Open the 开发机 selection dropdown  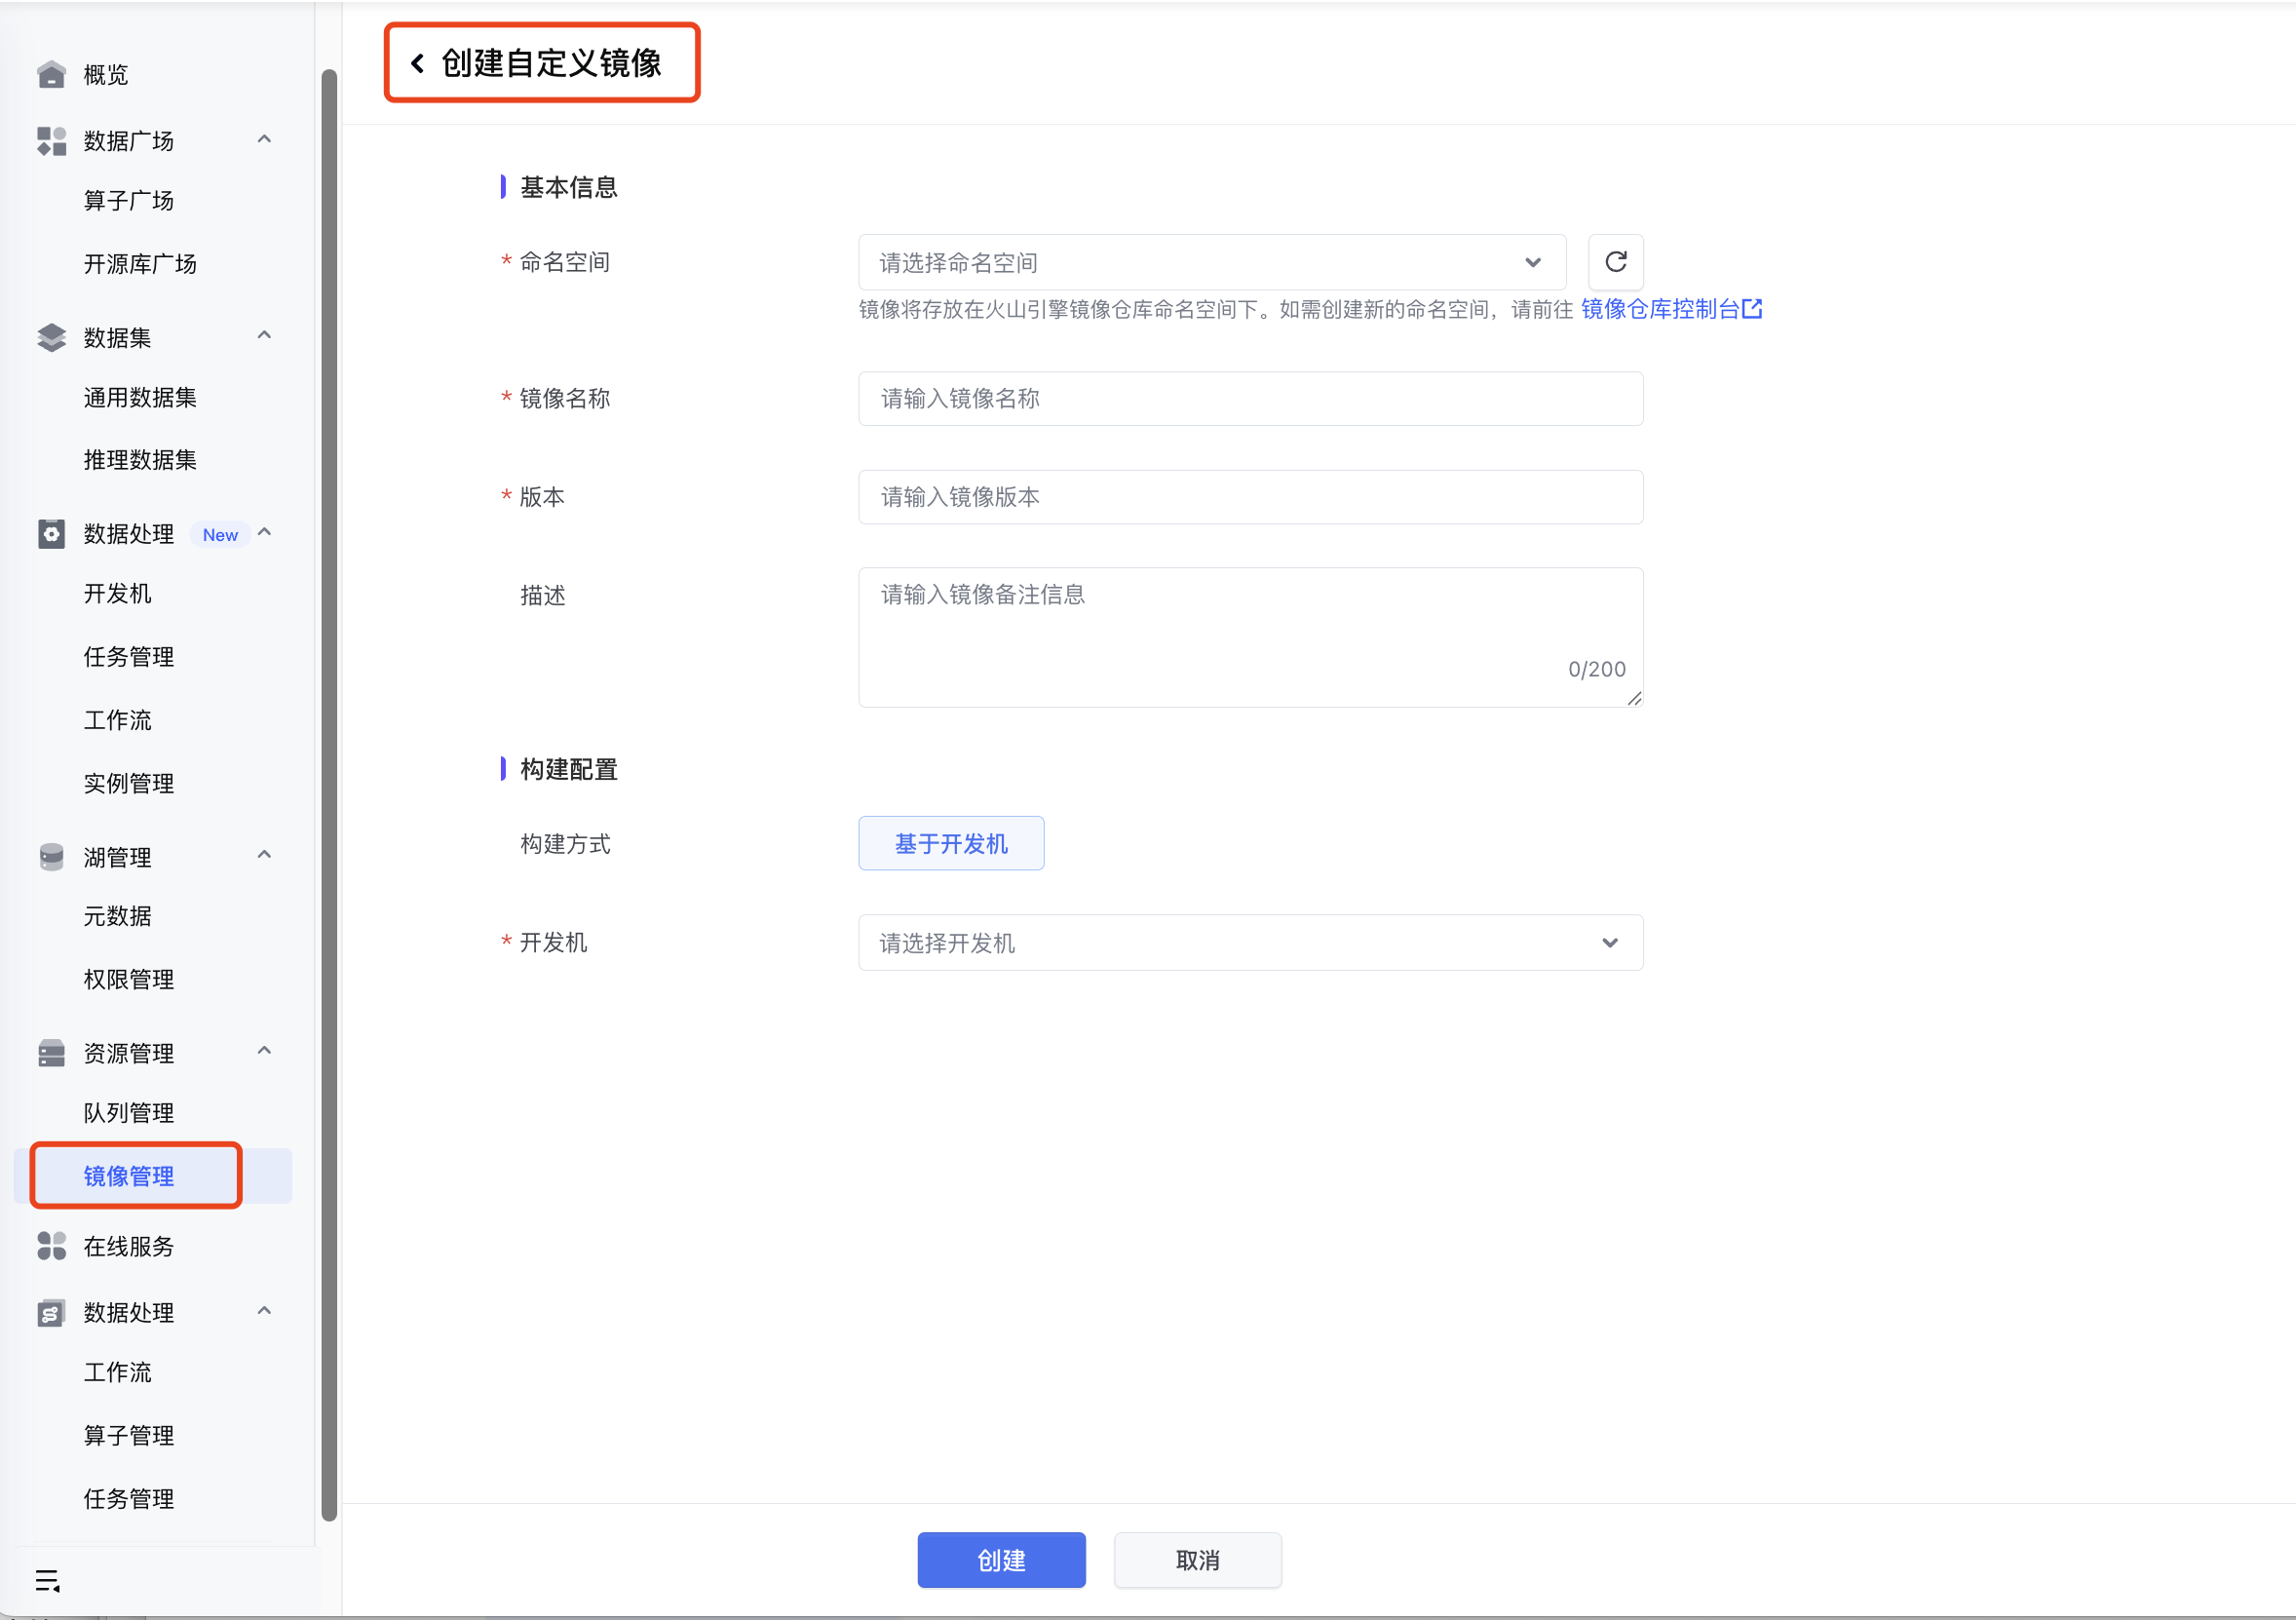click(x=1249, y=942)
